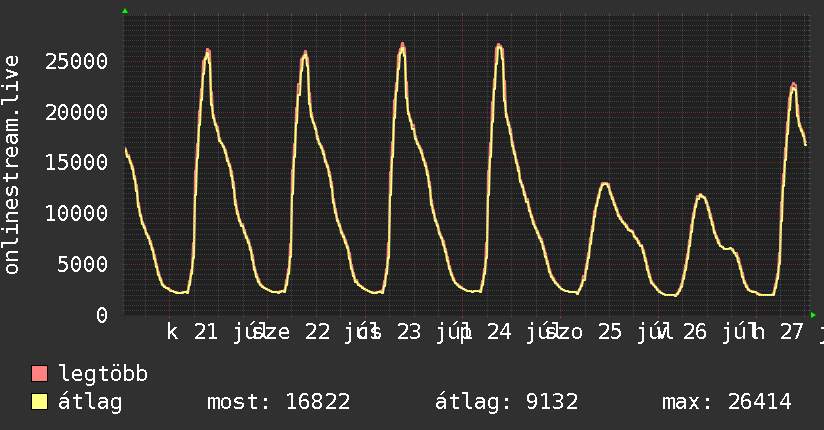Click the 10000 y-axis label
Viewport: 824px width, 430px height.
click(77, 213)
